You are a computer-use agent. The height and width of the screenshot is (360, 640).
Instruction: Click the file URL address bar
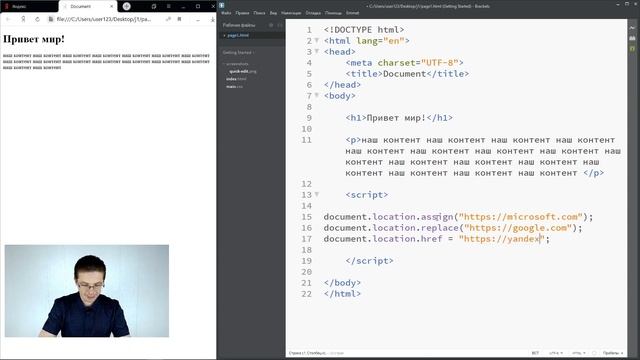(104, 19)
